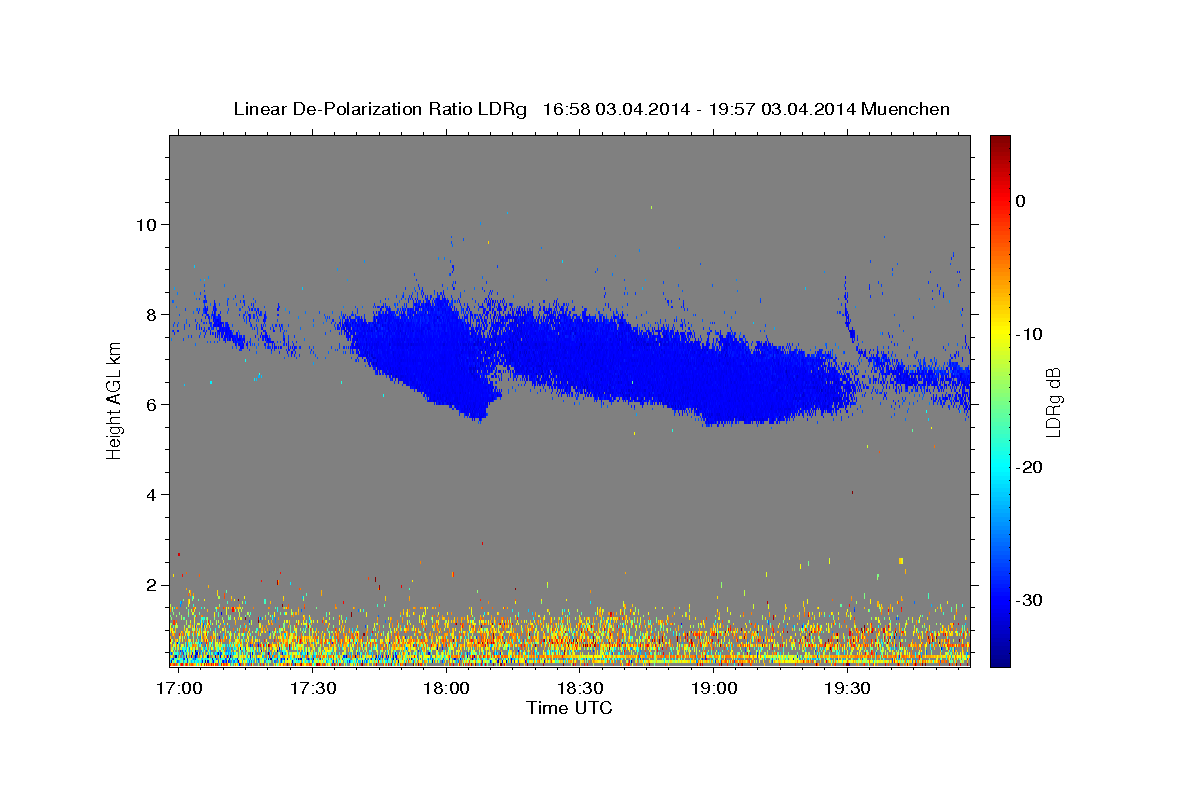Click the colorbar value -30
This screenshot has height=800, width=1200.
click(1029, 600)
